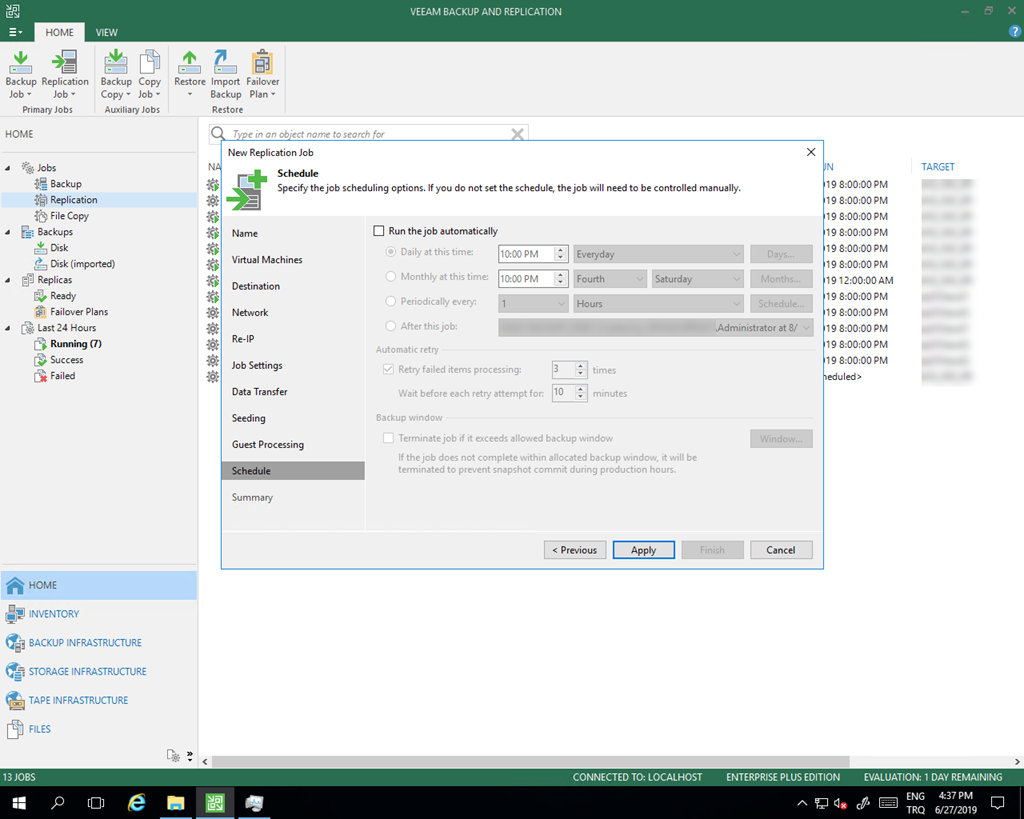Click the Previous button
This screenshot has width=1024, height=819.
point(575,550)
